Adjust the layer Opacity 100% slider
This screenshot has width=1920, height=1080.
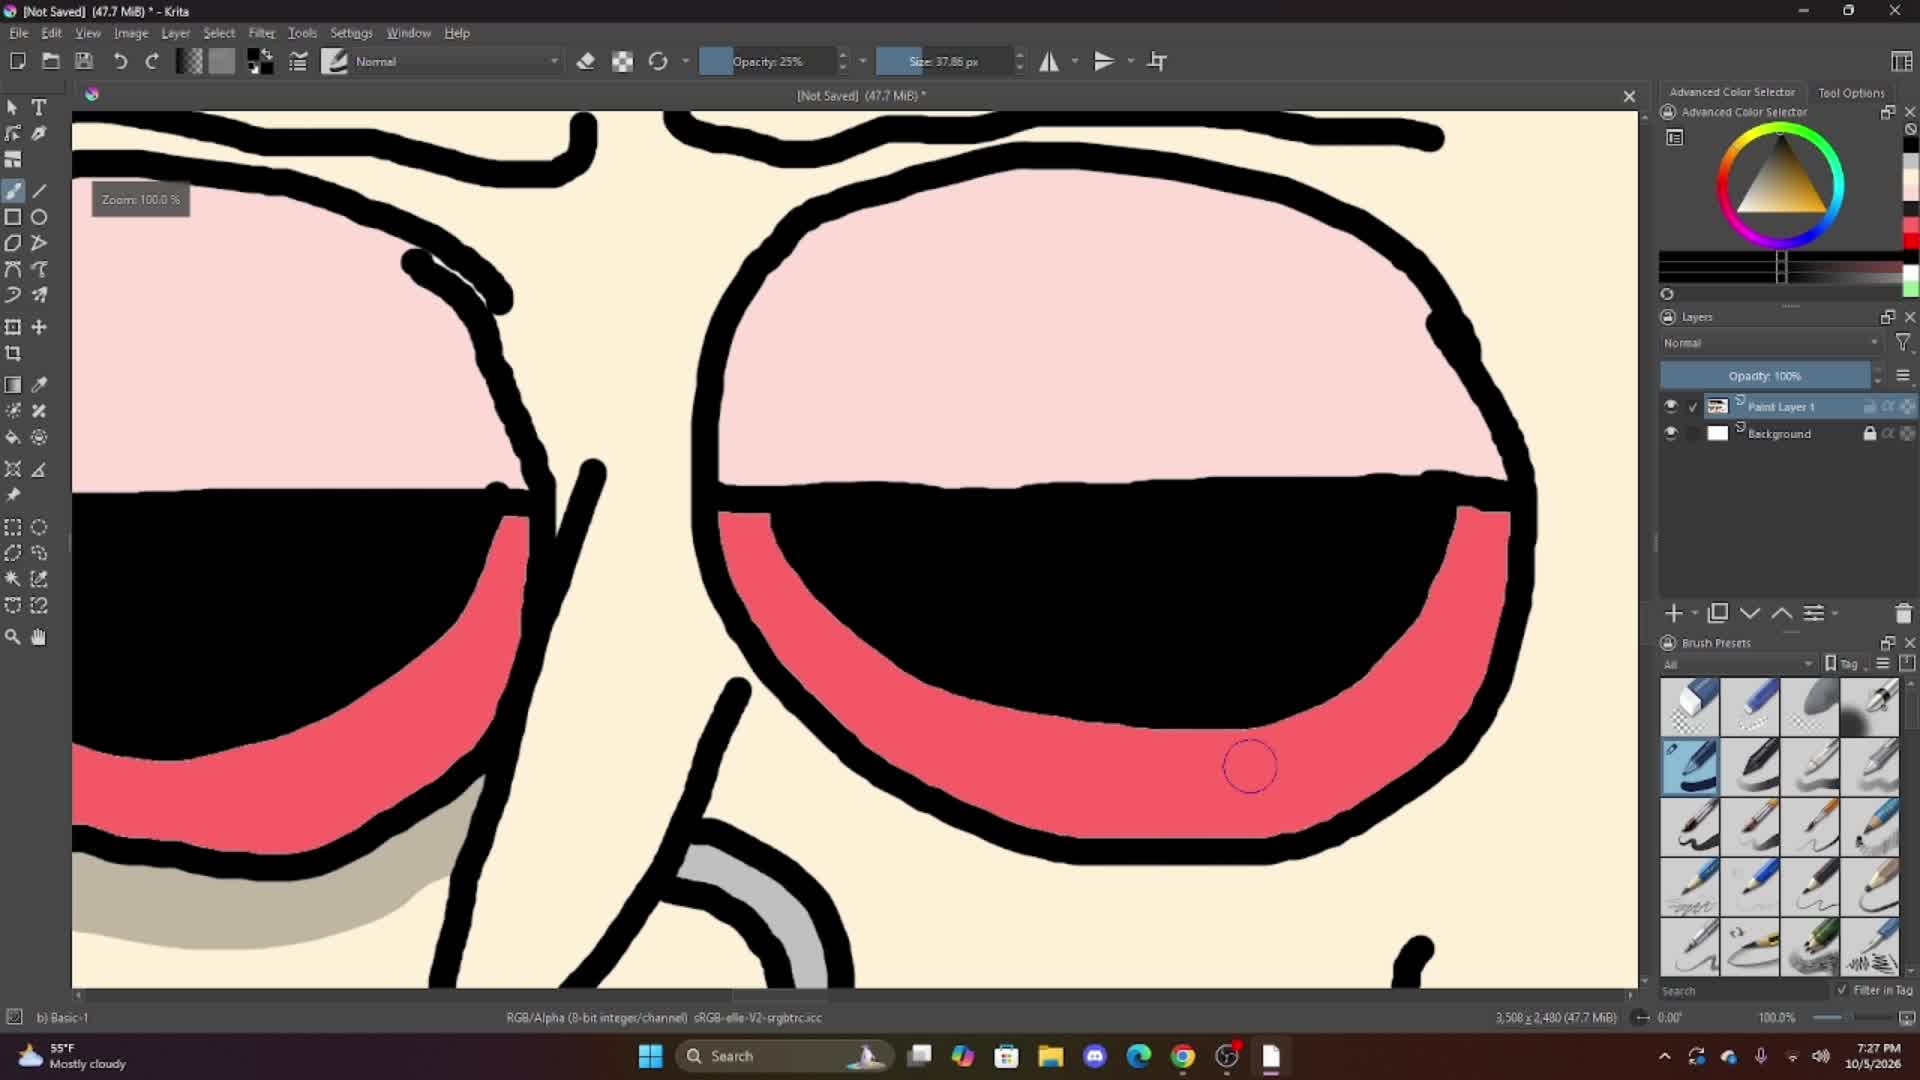[1765, 376]
